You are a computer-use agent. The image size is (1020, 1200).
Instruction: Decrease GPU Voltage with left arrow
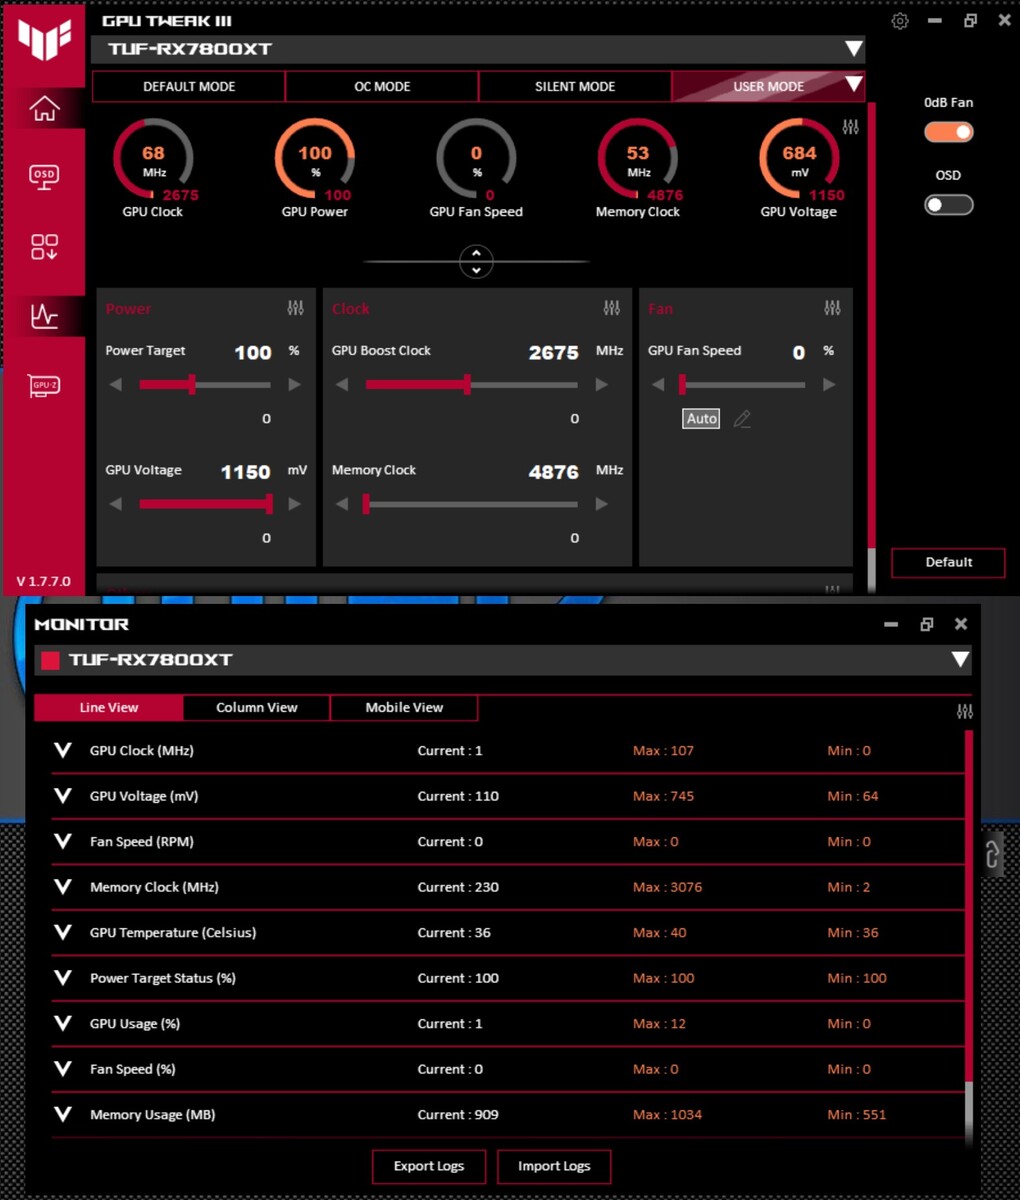(x=116, y=504)
